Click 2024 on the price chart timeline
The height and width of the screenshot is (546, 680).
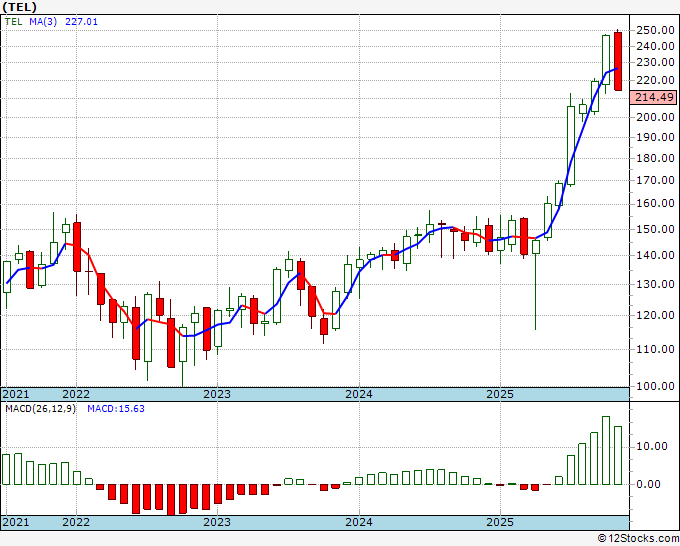click(359, 394)
